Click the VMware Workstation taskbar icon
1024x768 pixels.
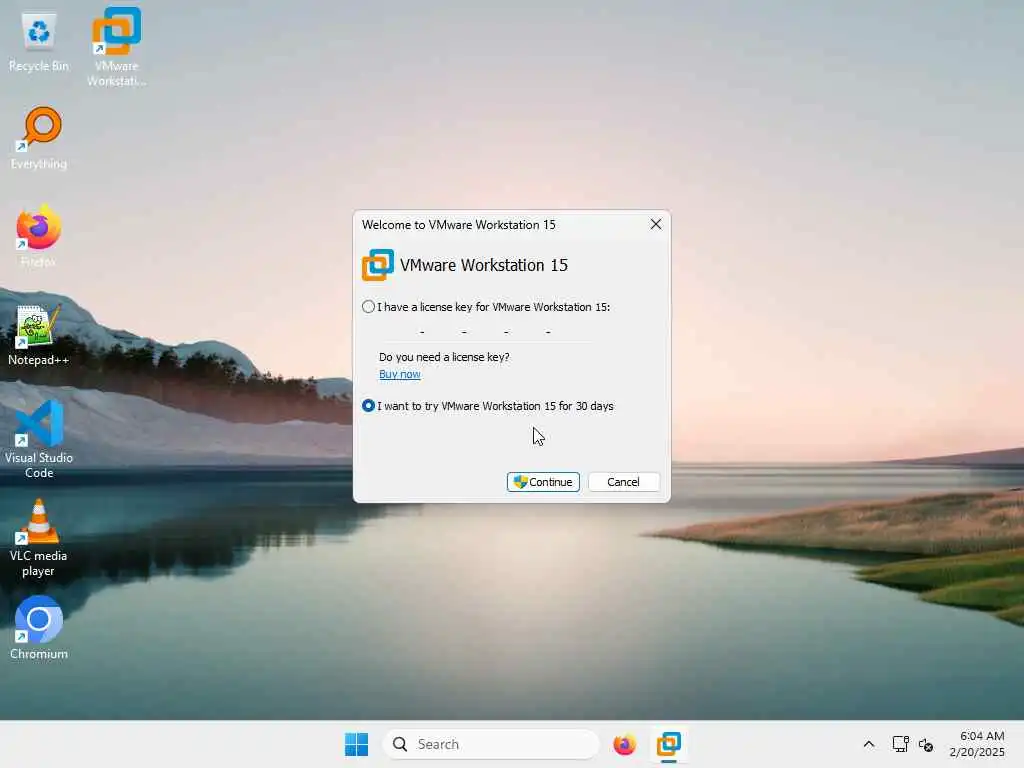tap(669, 744)
